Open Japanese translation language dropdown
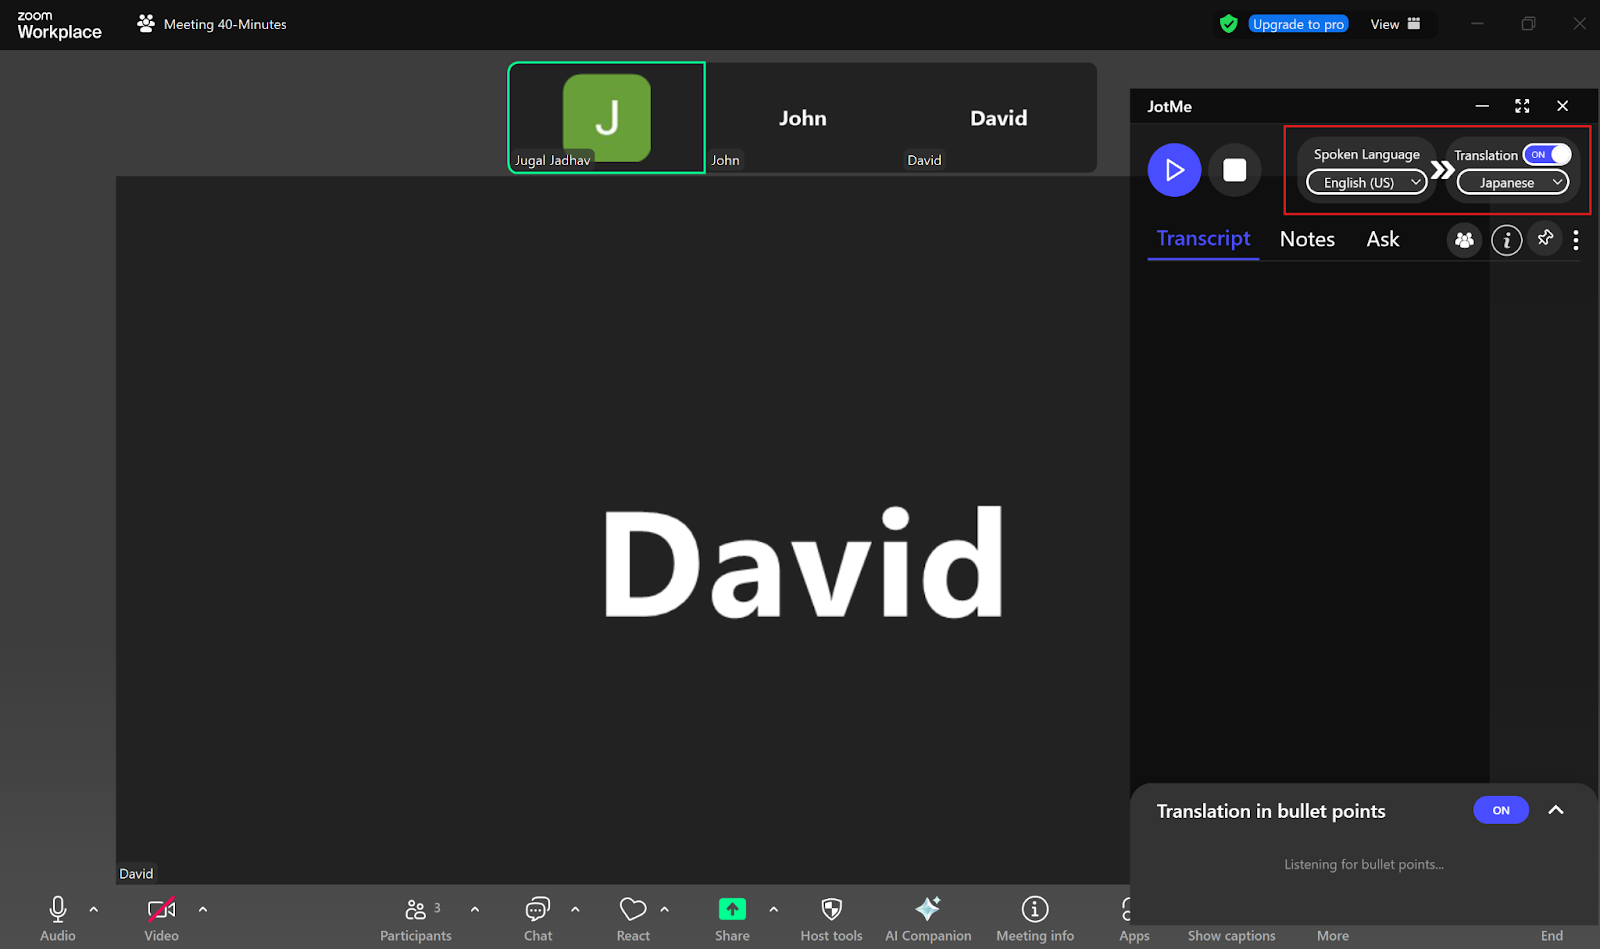Viewport: 1600px width, 949px height. point(1512,182)
